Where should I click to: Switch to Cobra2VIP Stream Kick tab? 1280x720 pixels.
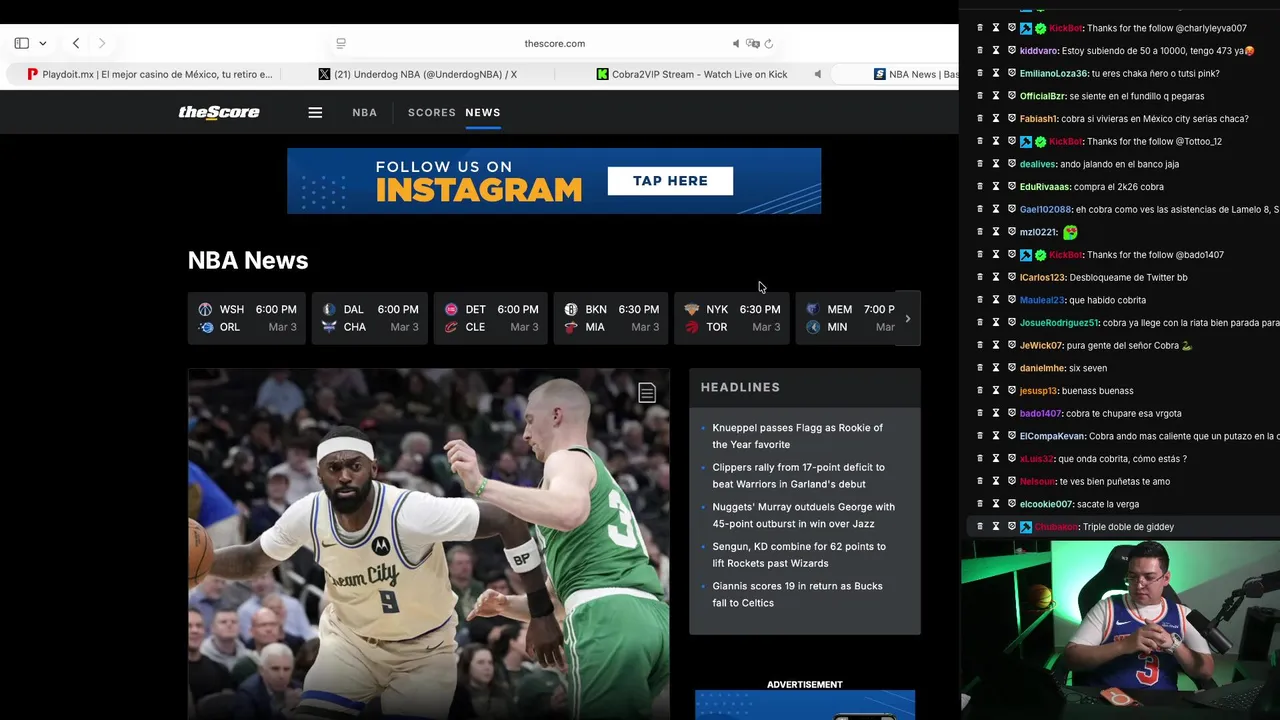[x=692, y=74]
